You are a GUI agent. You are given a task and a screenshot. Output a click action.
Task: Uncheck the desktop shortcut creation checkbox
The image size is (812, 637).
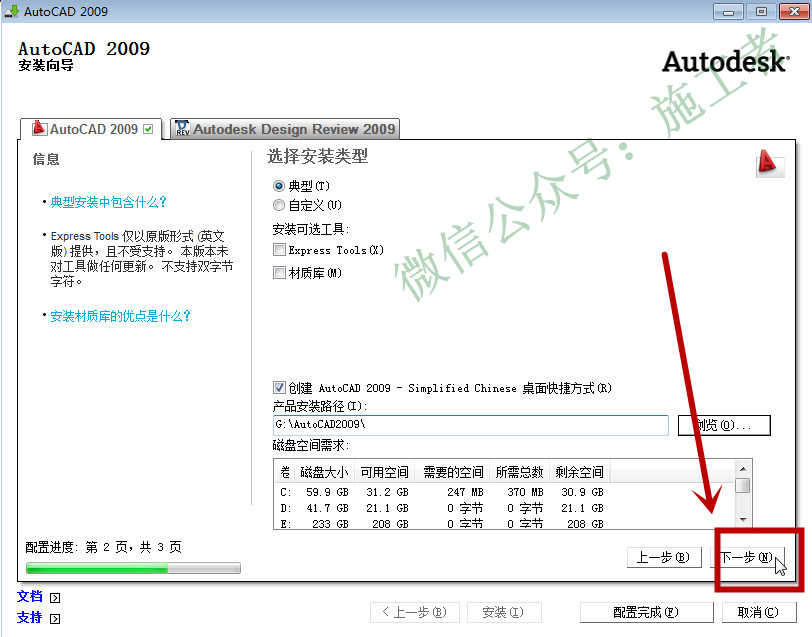tap(279, 387)
